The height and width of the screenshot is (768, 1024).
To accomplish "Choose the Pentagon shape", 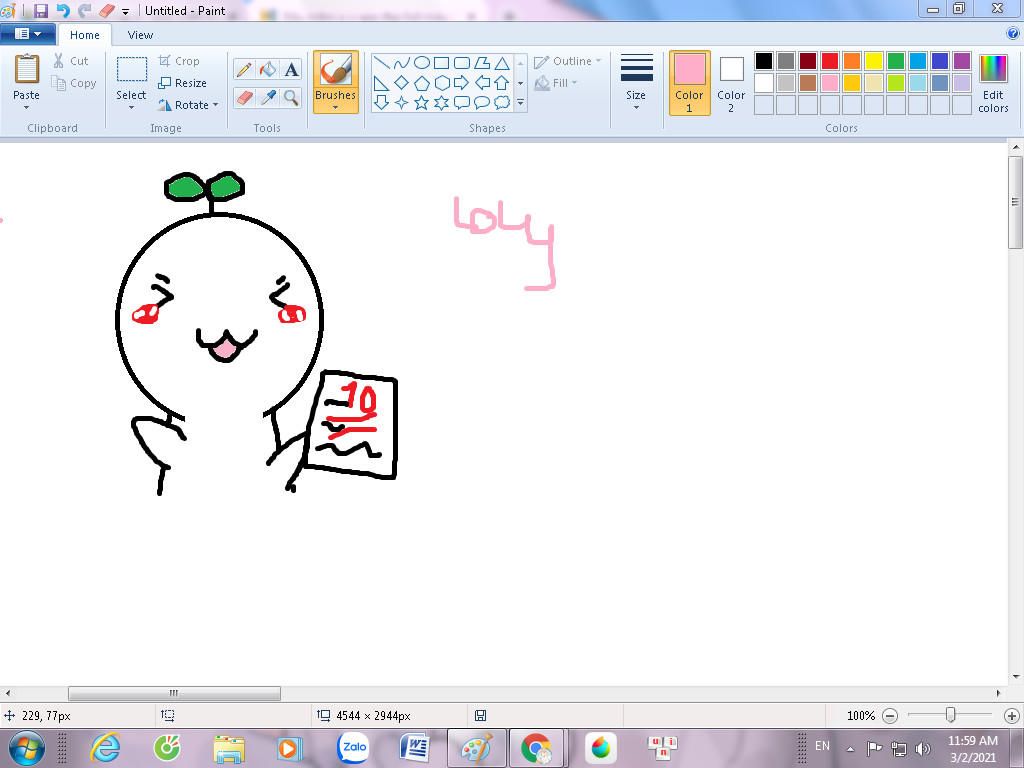I will [422, 83].
